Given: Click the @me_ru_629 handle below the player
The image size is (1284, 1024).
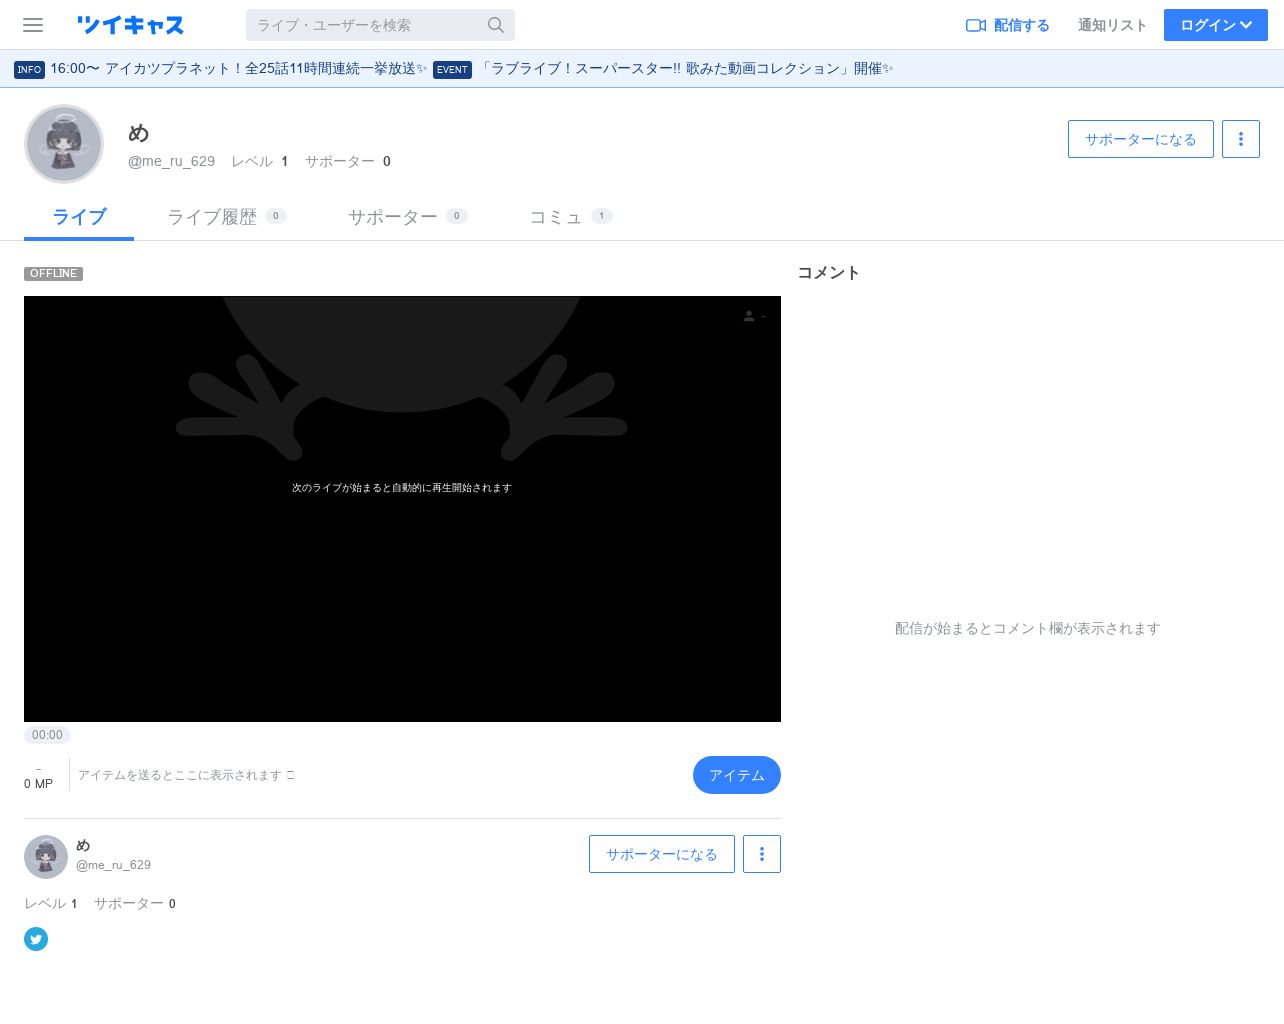Looking at the screenshot, I should 113,865.
